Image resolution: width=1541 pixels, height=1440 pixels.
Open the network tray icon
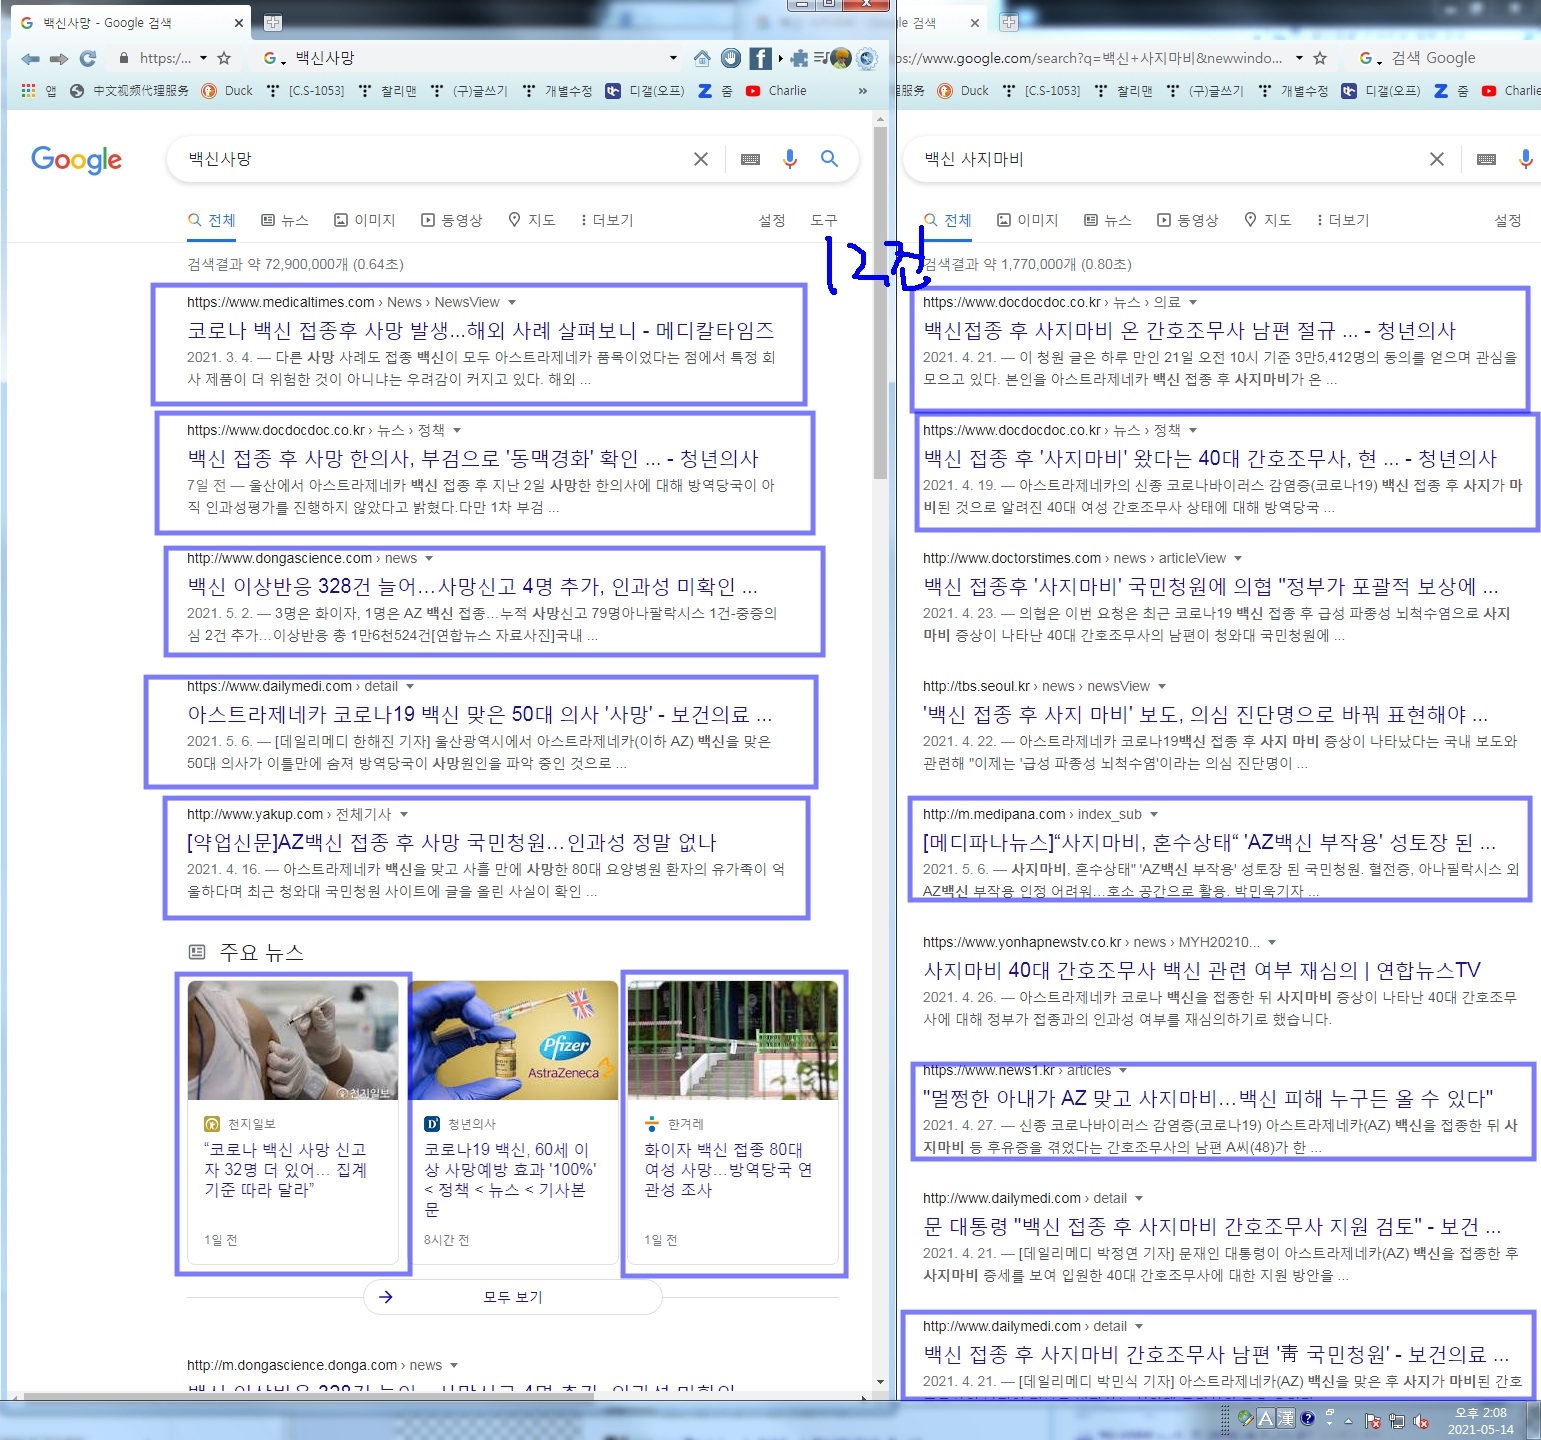tap(1397, 1421)
